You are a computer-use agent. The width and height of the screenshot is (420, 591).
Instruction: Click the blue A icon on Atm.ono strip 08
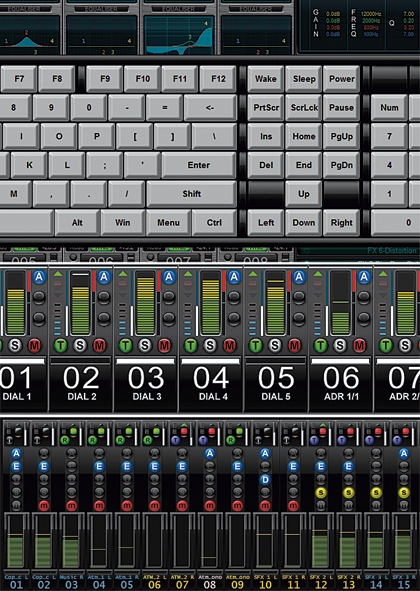point(210,453)
